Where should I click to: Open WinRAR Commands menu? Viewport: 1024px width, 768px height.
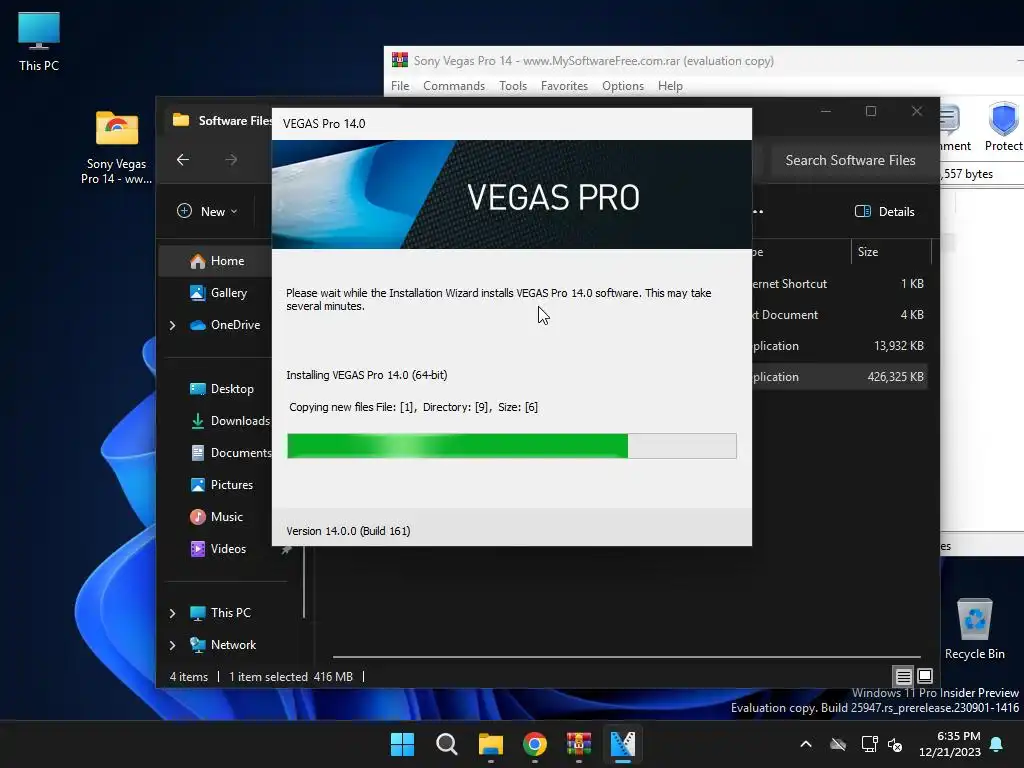point(454,86)
